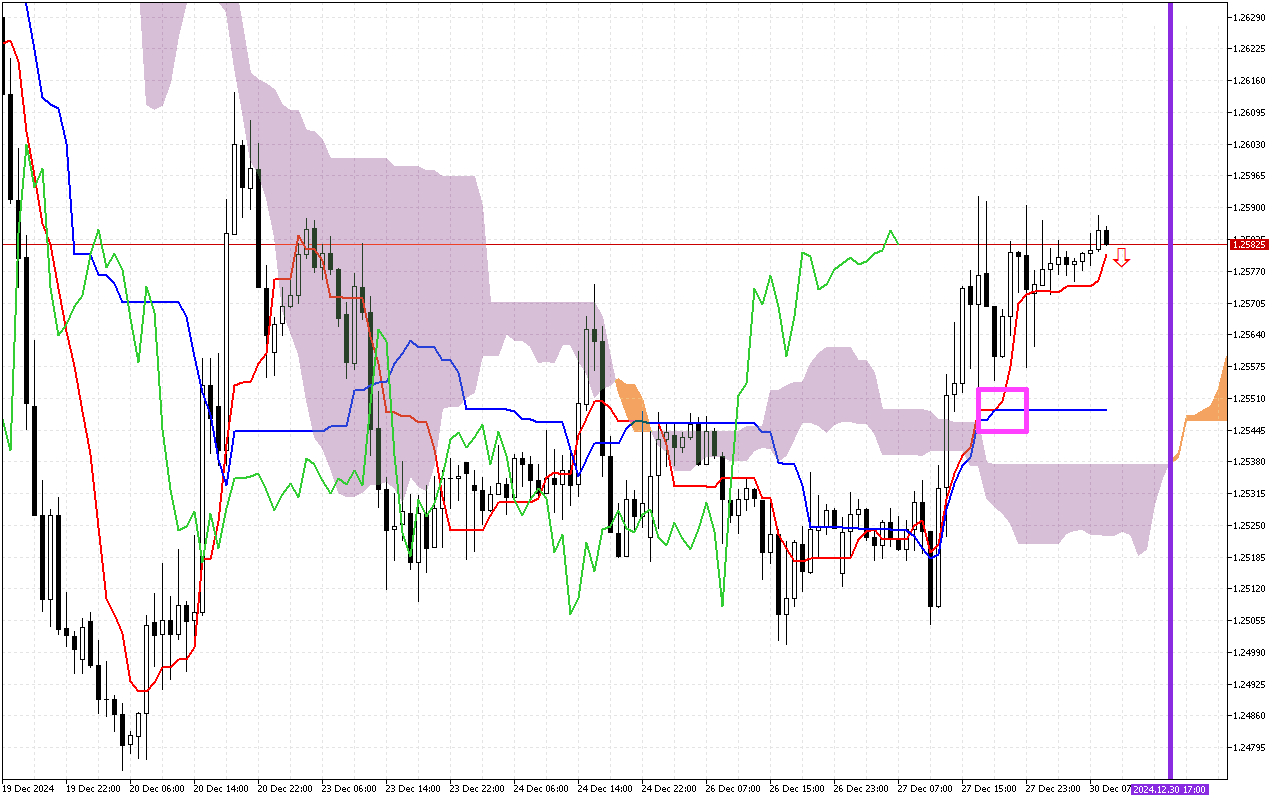Select the 23 Dec 22:00 time label

(x=477, y=789)
